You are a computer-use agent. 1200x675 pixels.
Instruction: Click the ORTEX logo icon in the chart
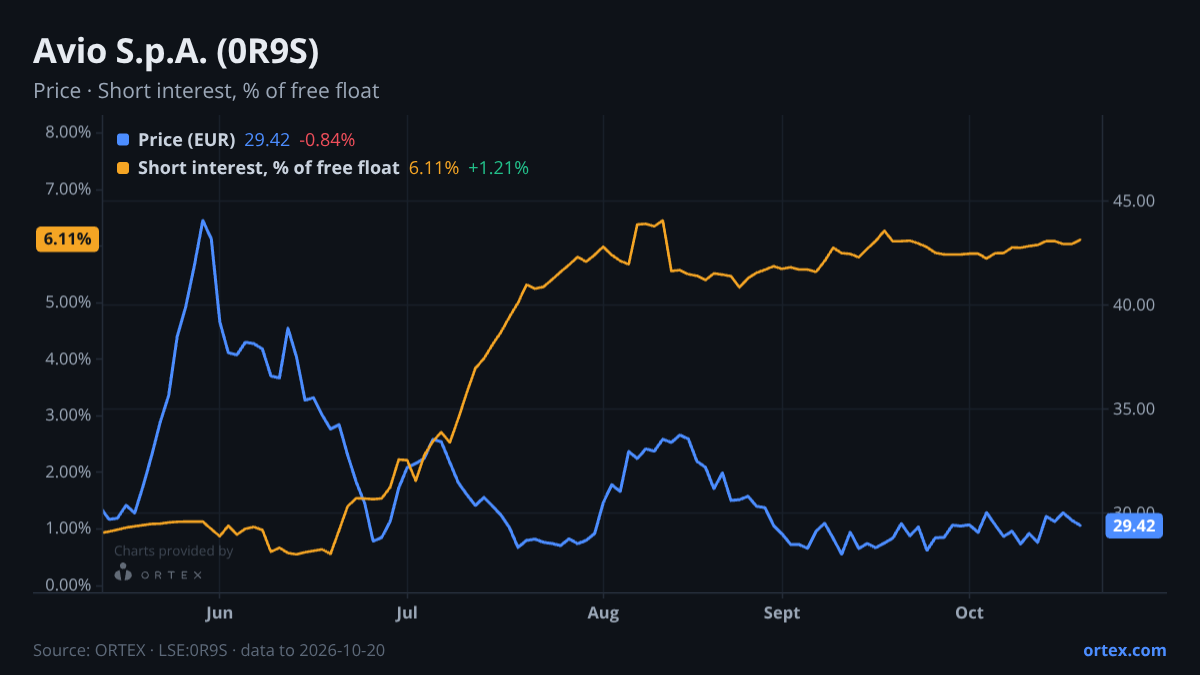tap(123, 573)
